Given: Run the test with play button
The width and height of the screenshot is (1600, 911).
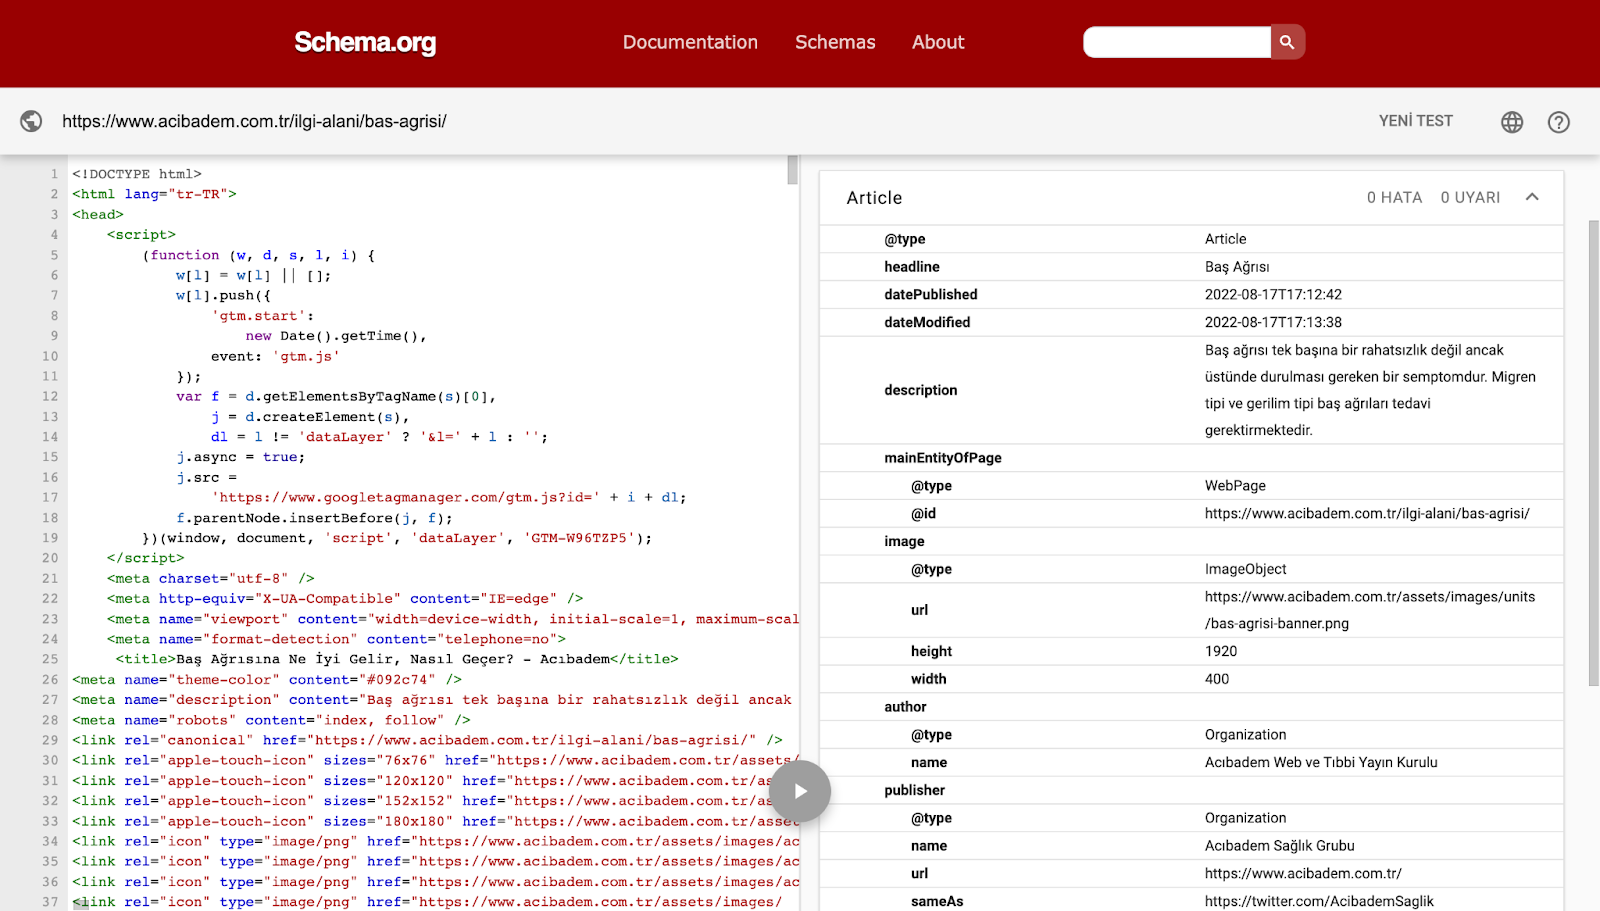Looking at the screenshot, I should pyautogui.click(x=800, y=791).
